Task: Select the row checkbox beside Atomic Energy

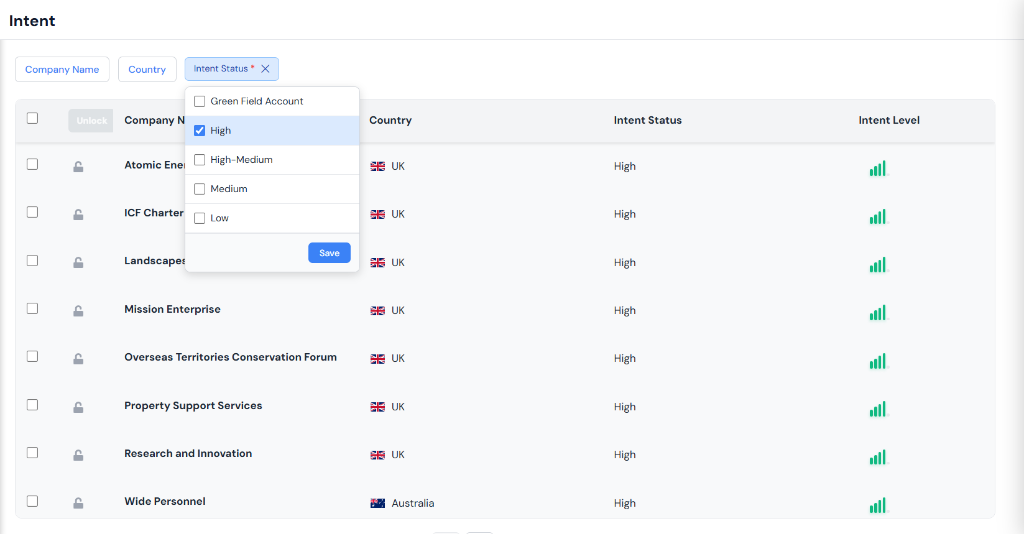Action: 33,164
